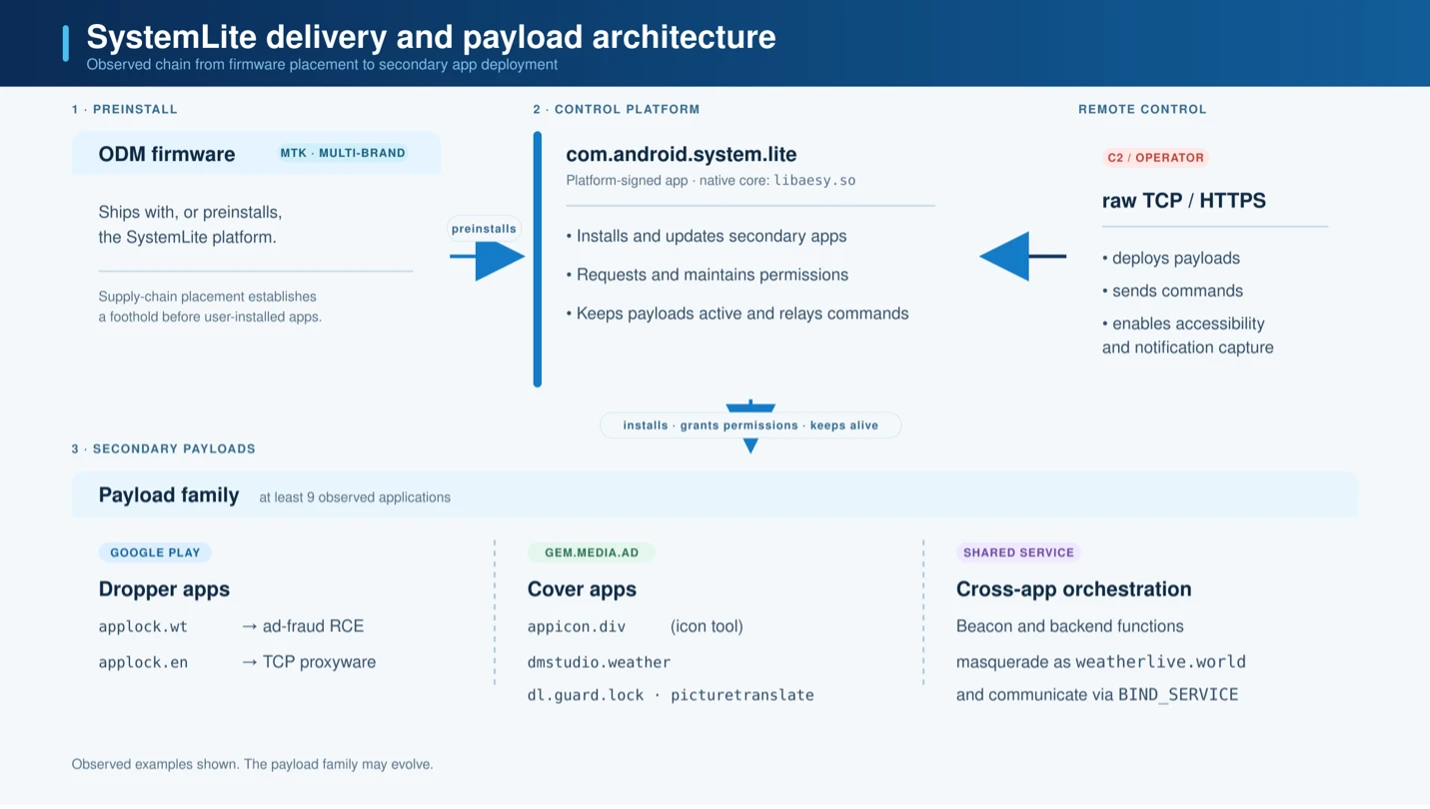Image resolution: width=1430 pixels, height=809 pixels.
Task: Select the "Cover apps" heading
Action: pyautogui.click(x=582, y=589)
